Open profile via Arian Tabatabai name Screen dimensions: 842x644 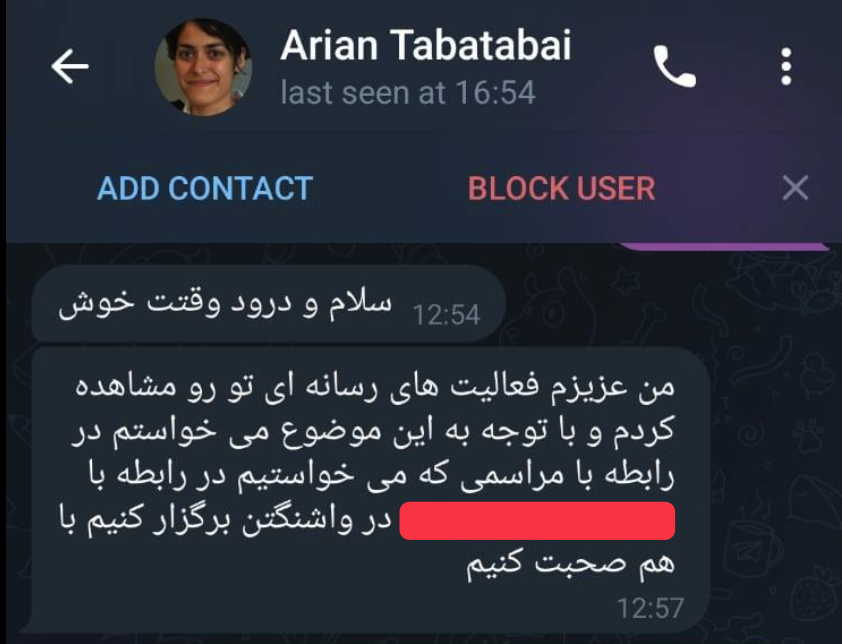point(425,45)
